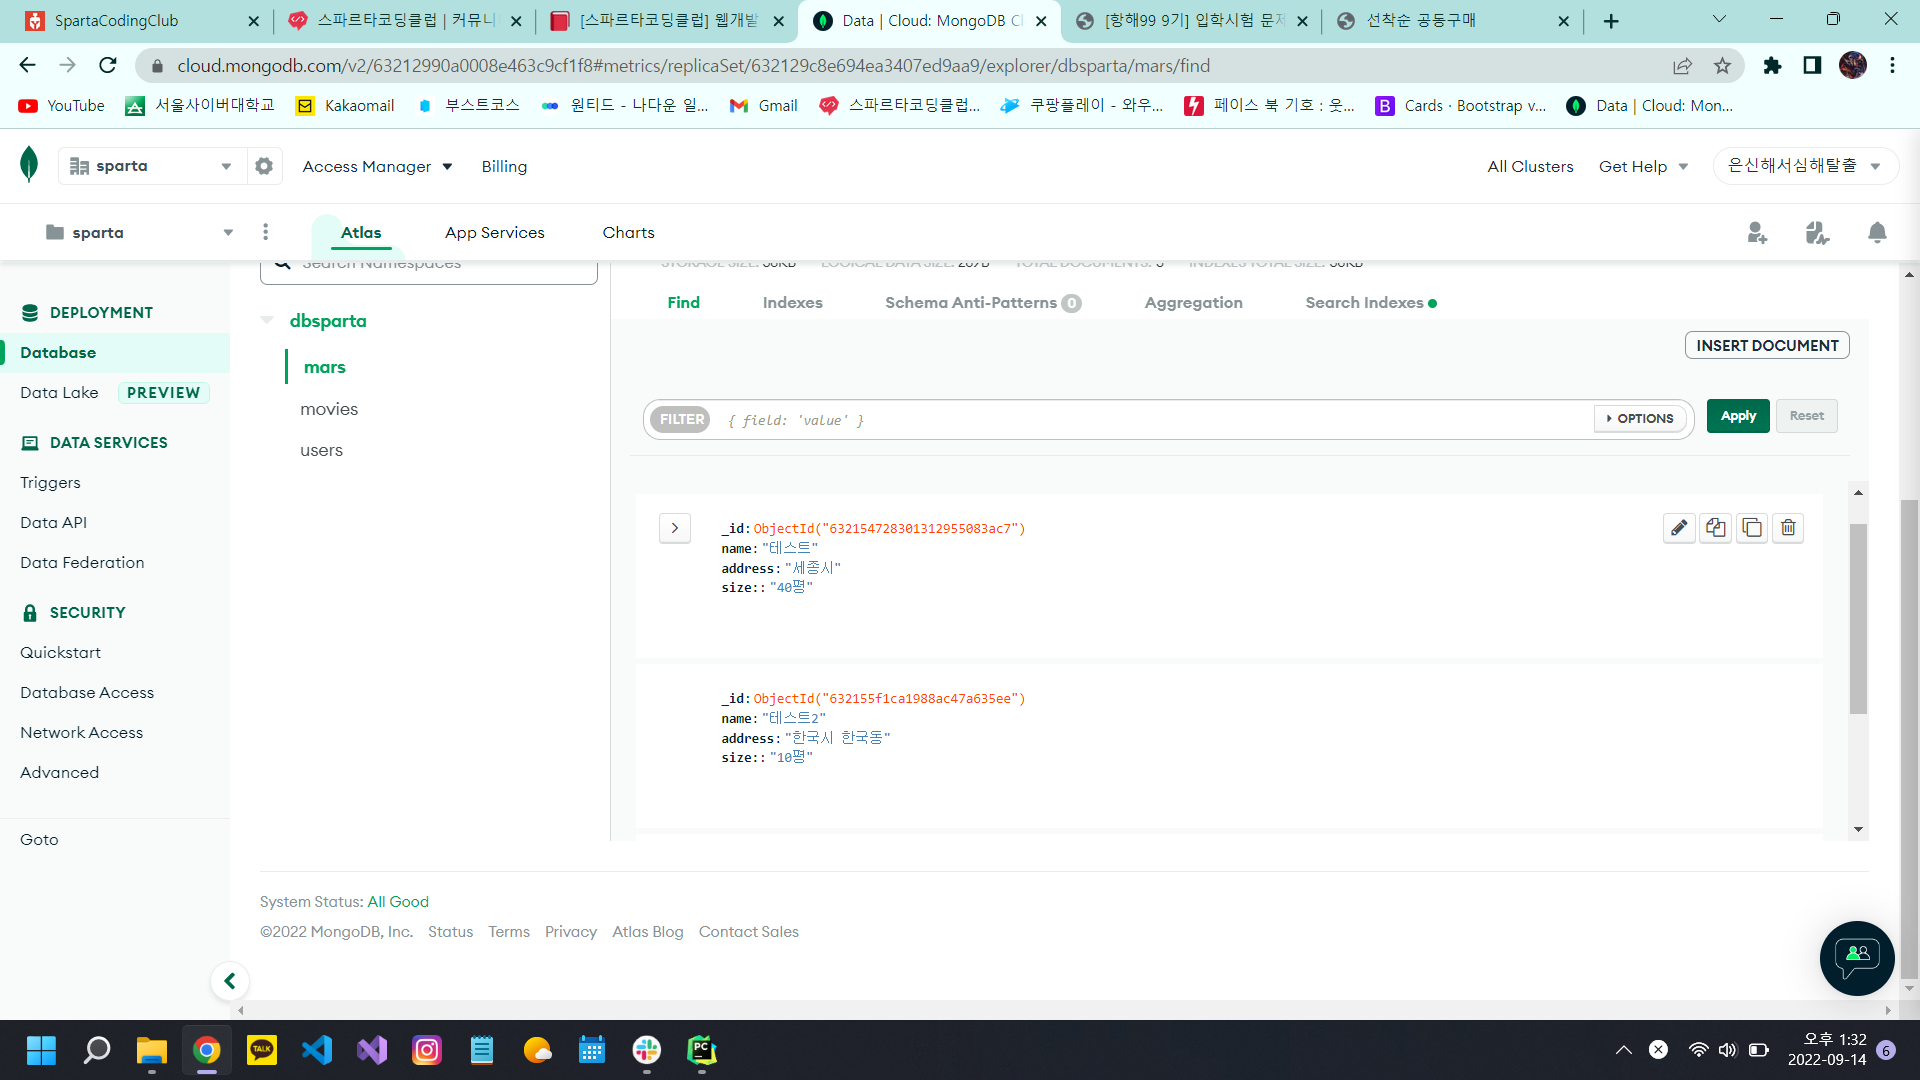Open the Chrome tab search chevron
Image resolution: width=1920 pixels, height=1080 pixels.
pyautogui.click(x=1719, y=20)
